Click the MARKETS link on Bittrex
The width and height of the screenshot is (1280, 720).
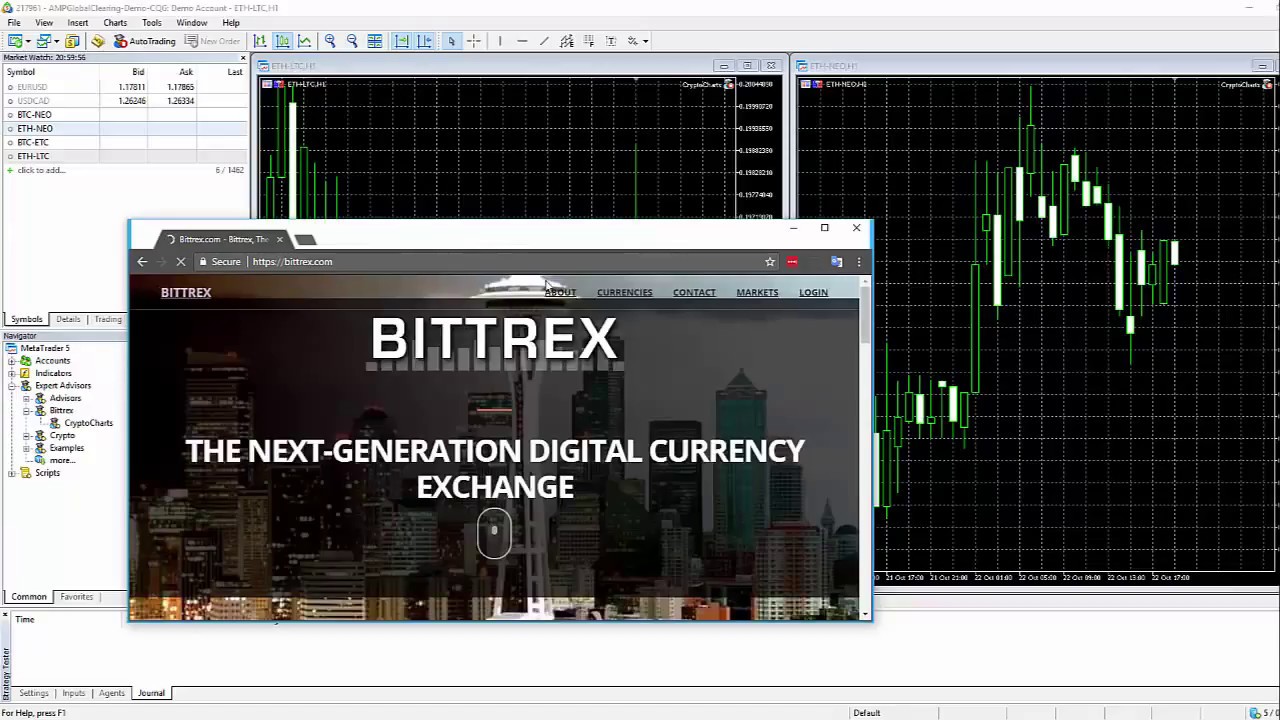point(757,293)
